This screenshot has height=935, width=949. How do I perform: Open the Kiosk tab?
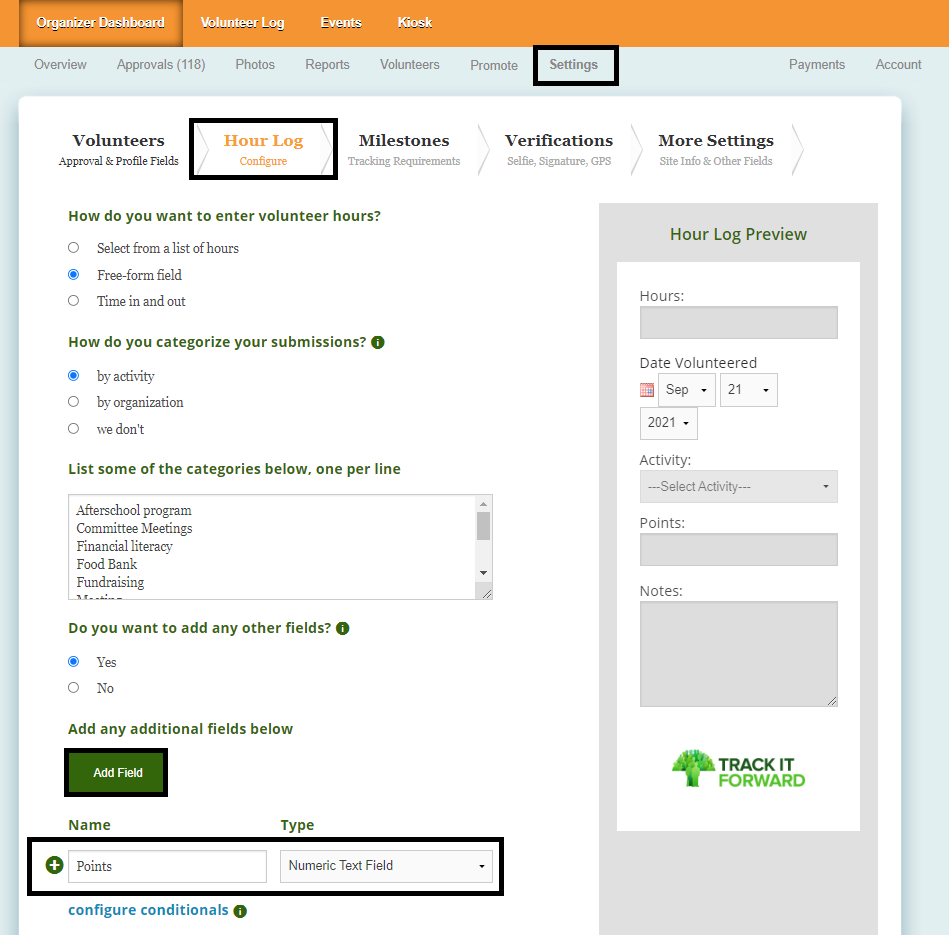[415, 23]
